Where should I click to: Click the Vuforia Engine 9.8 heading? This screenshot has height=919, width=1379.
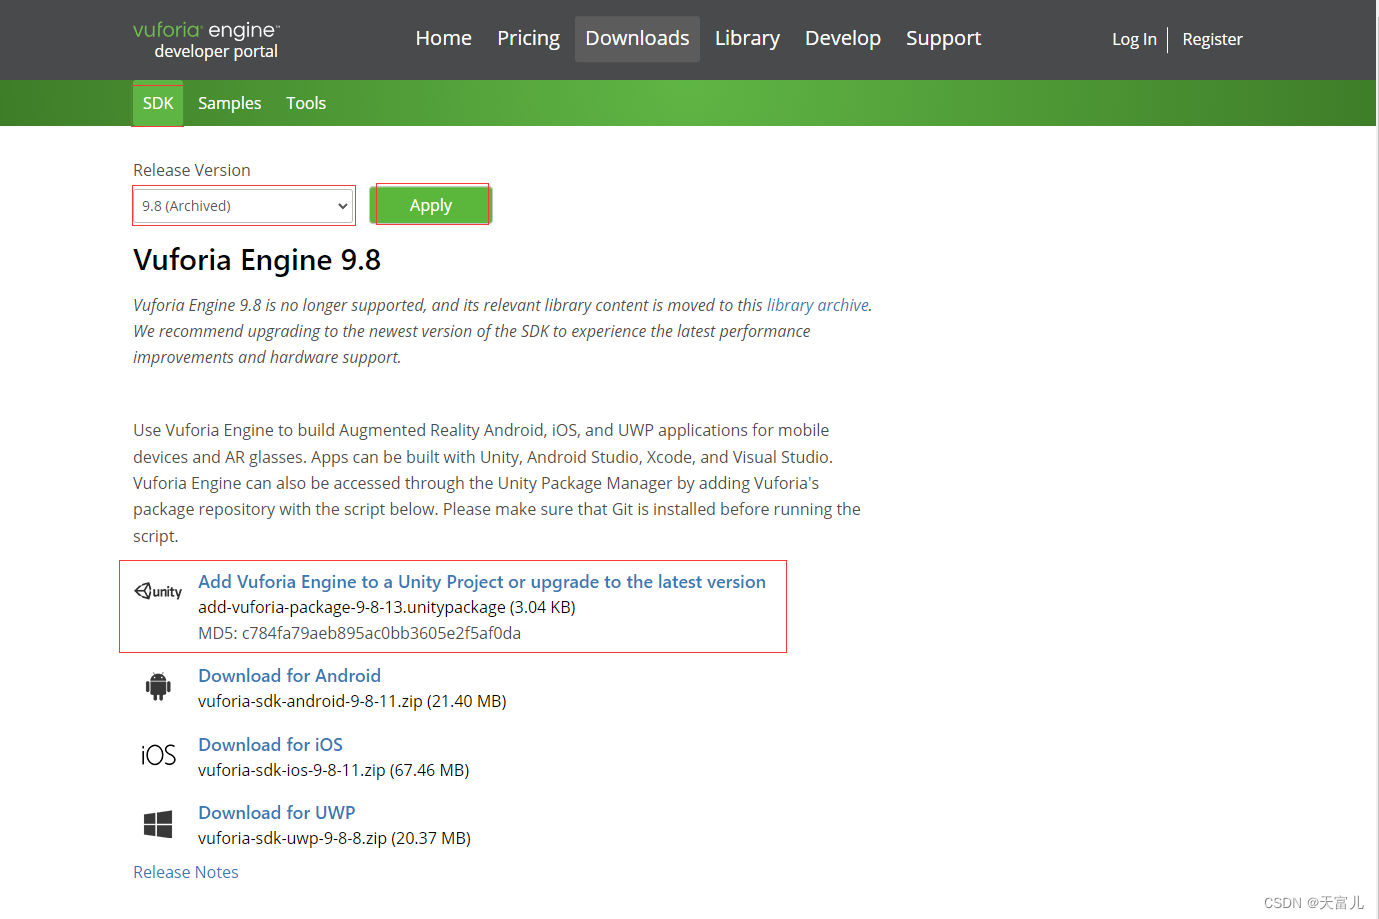pyautogui.click(x=257, y=260)
